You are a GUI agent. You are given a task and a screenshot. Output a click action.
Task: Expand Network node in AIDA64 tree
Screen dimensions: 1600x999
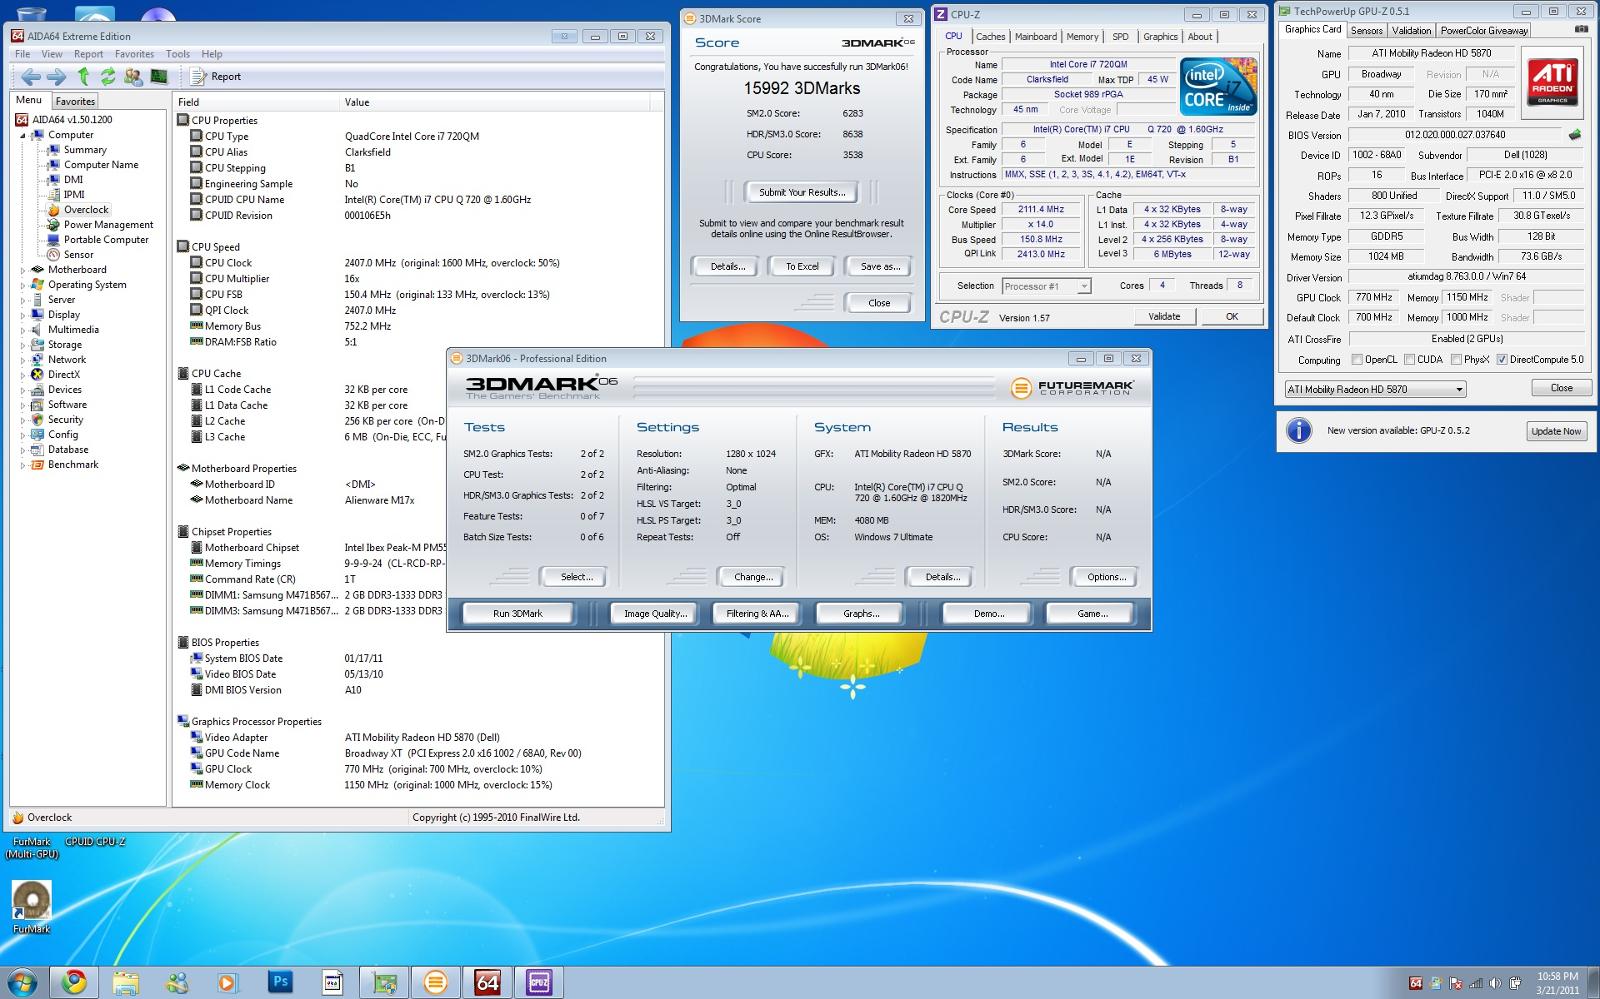click(24, 360)
